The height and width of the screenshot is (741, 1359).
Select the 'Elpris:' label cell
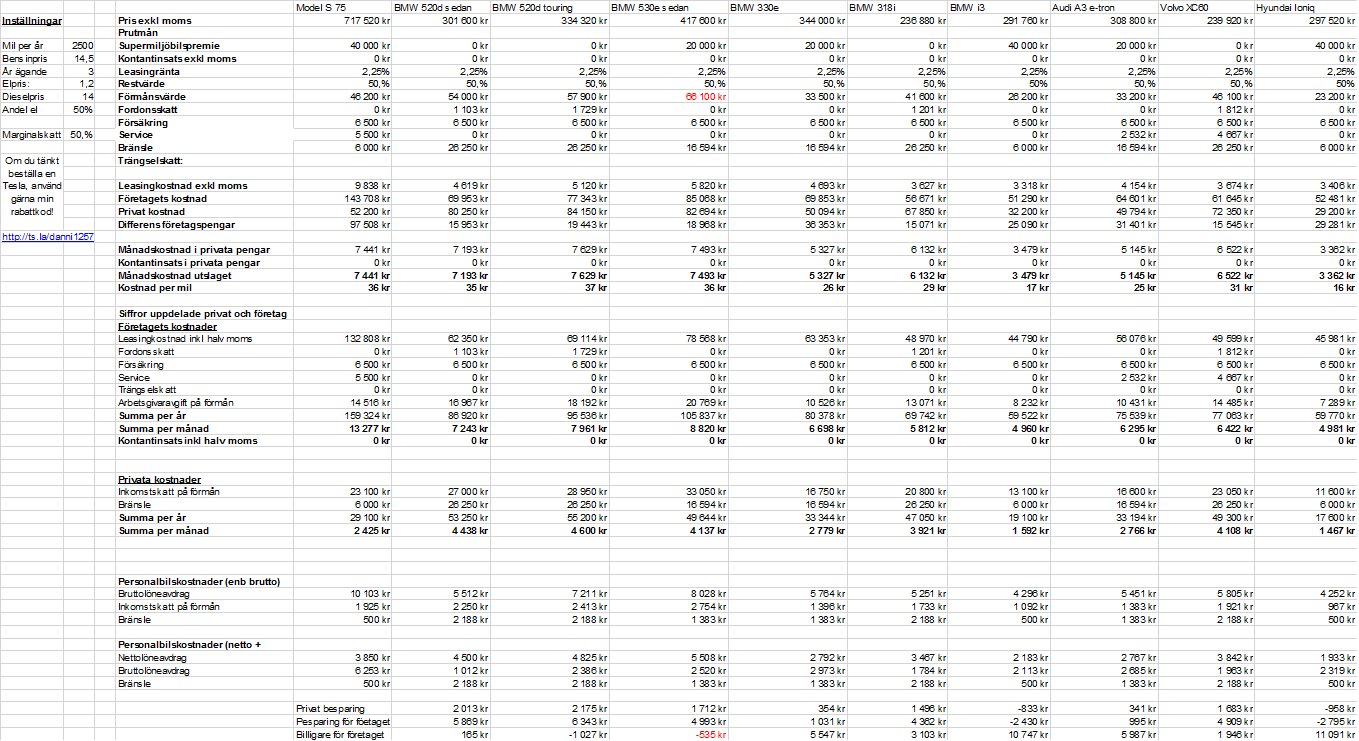pos(16,84)
